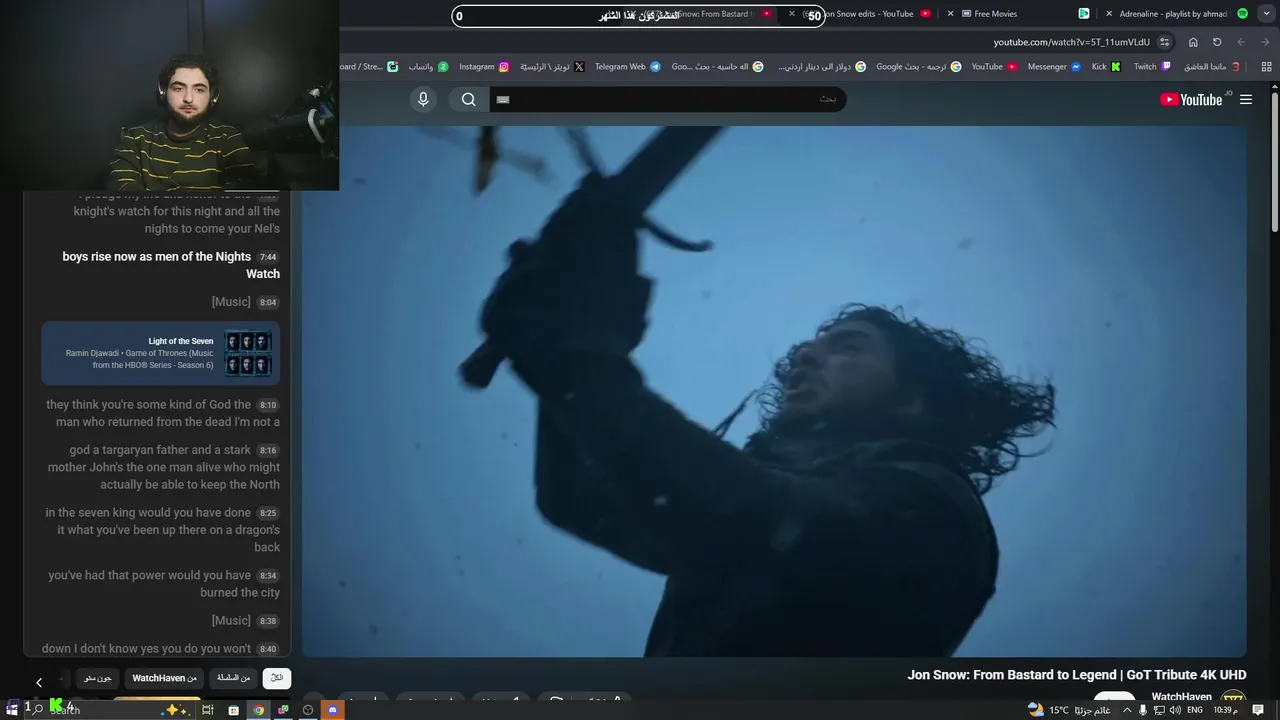Jump to transcript line at 8:34
This screenshot has height=720, width=1280.
162,584
